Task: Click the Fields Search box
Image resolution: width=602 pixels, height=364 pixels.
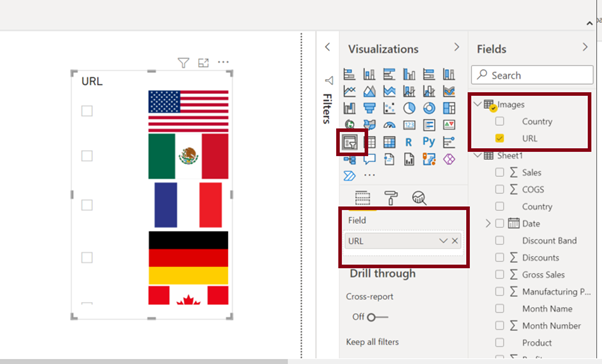Action: (x=532, y=75)
